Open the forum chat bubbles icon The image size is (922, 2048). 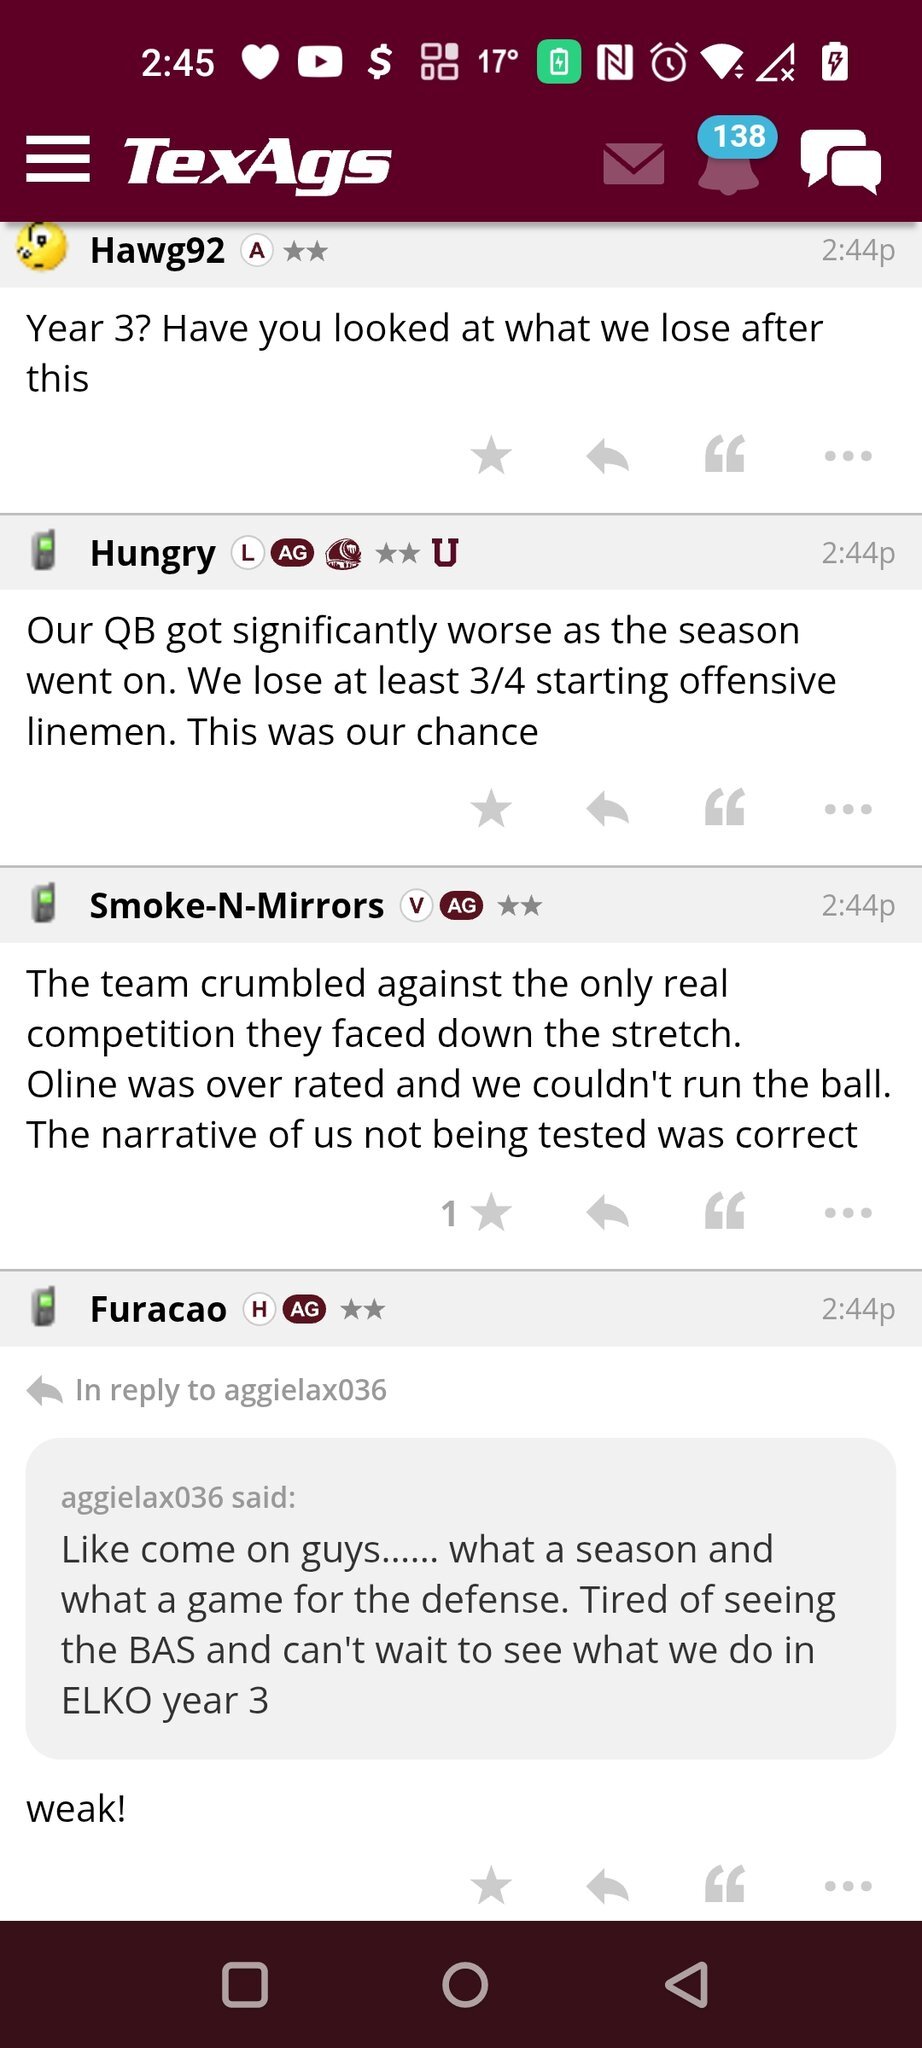[x=840, y=161]
